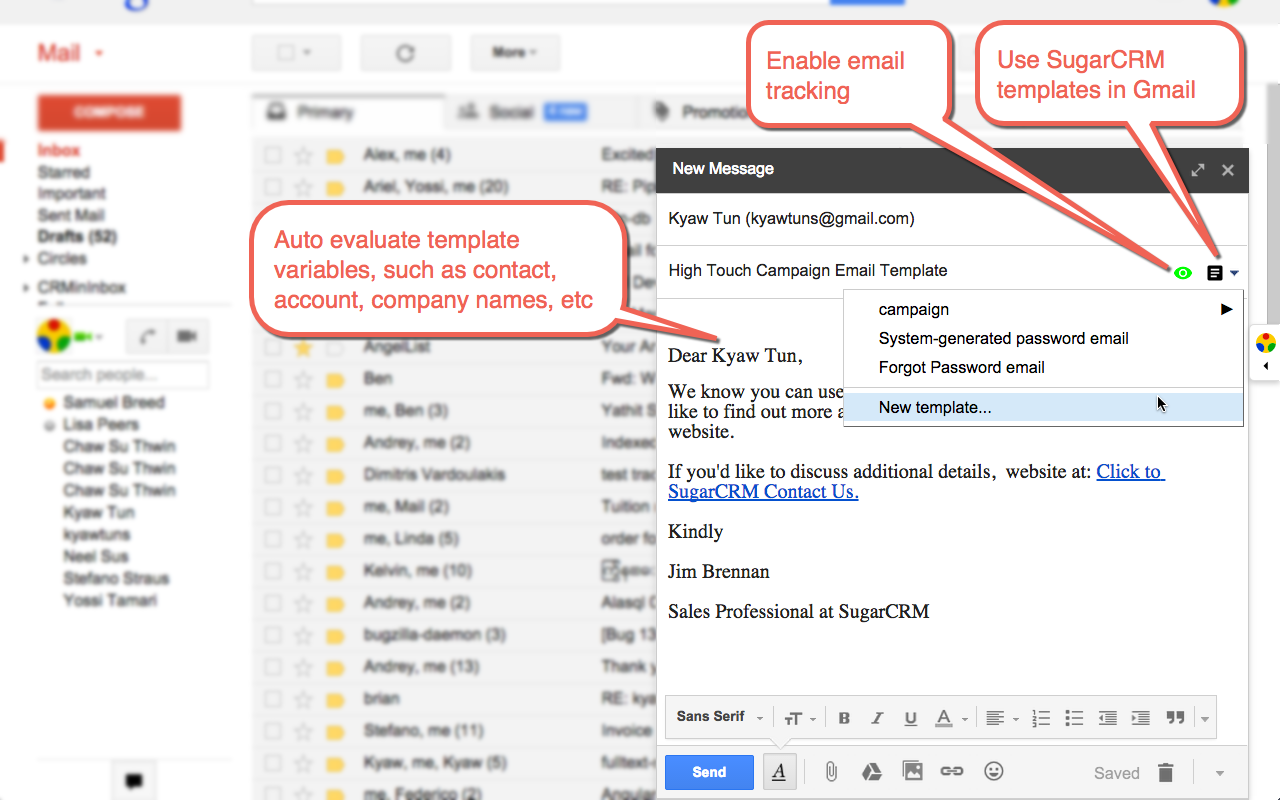The image size is (1280, 800).
Task: Tick the checkbox for the Ben email
Action: click(x=272, y=379)
